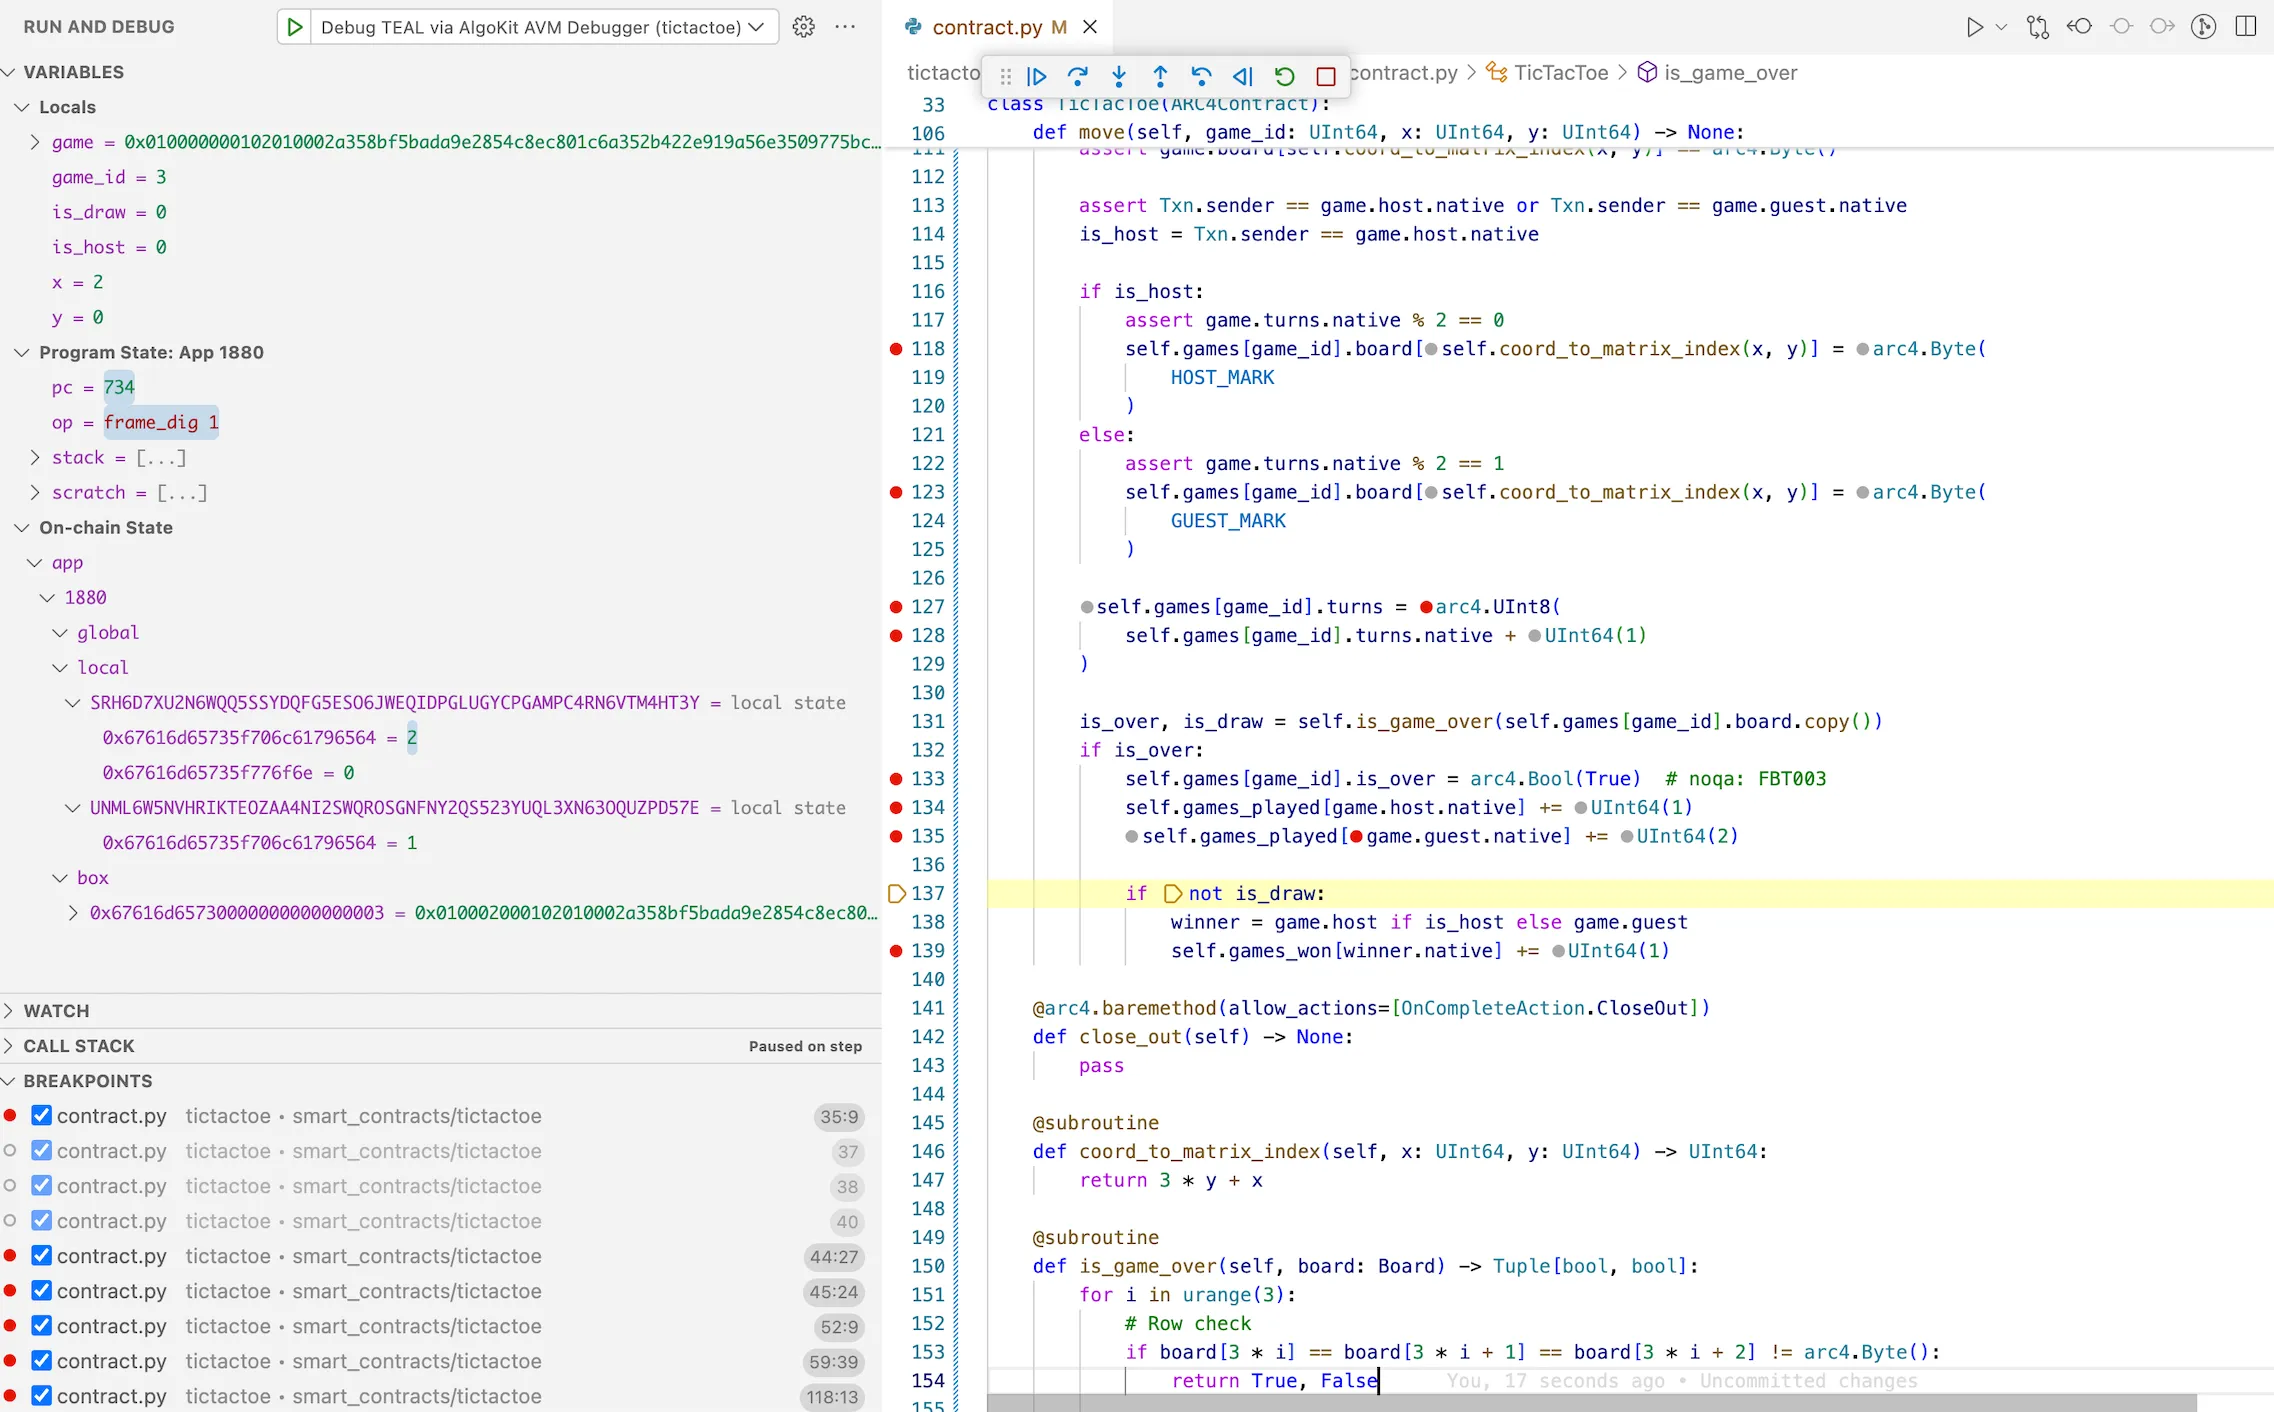Split the editor right
Image resolution: width=2274 pixels, height=1412 pixels.
click(x=2246, y=26)
